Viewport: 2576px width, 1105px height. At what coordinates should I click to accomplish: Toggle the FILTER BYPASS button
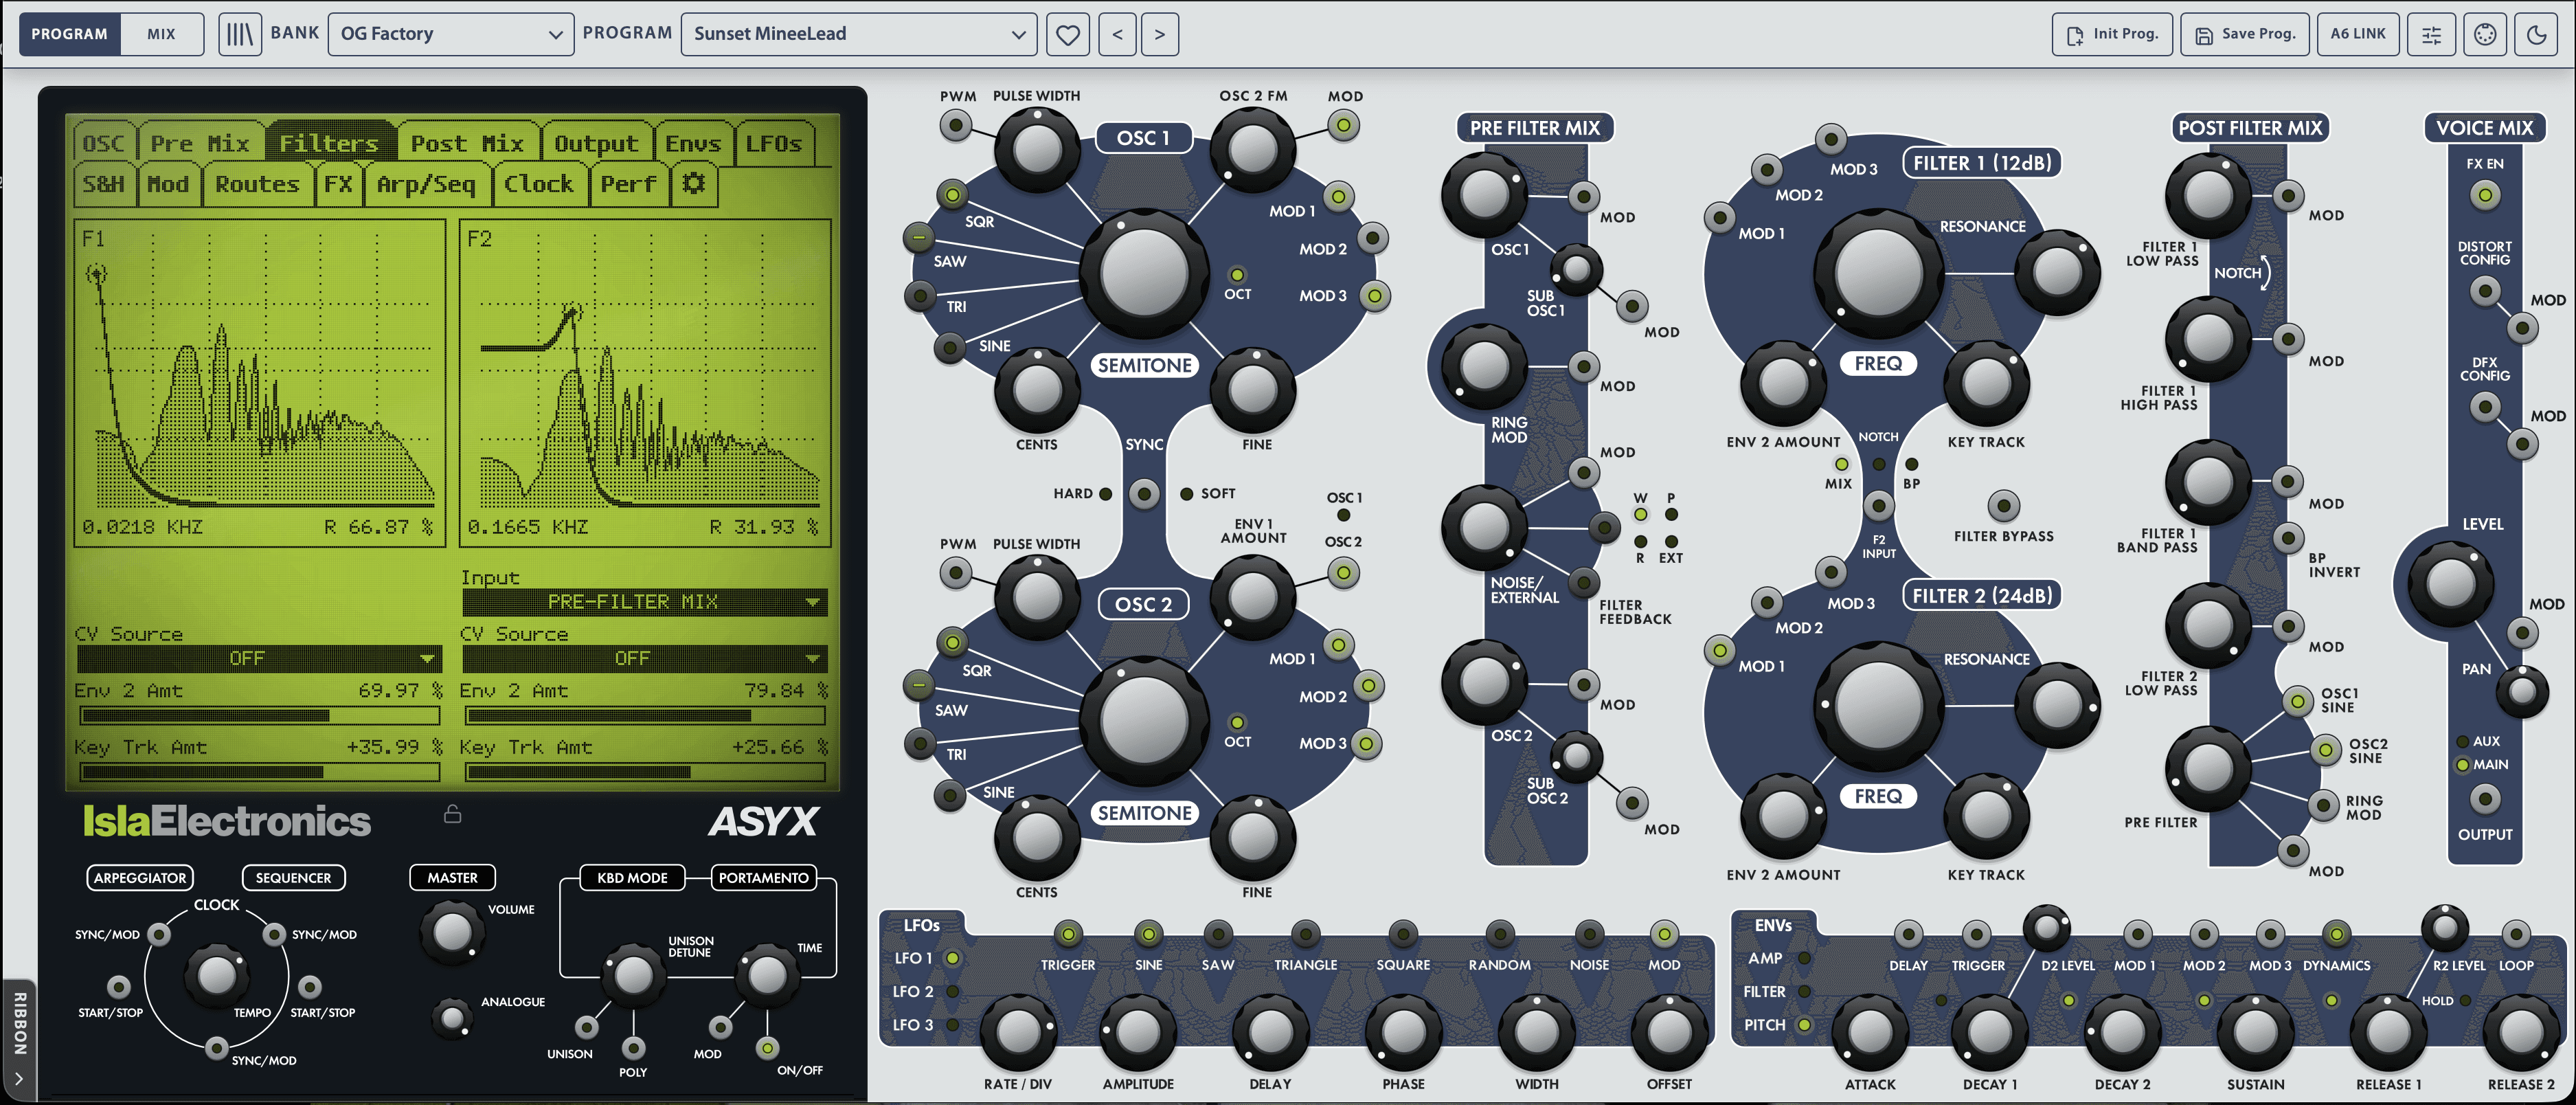tap(2003, 506)
